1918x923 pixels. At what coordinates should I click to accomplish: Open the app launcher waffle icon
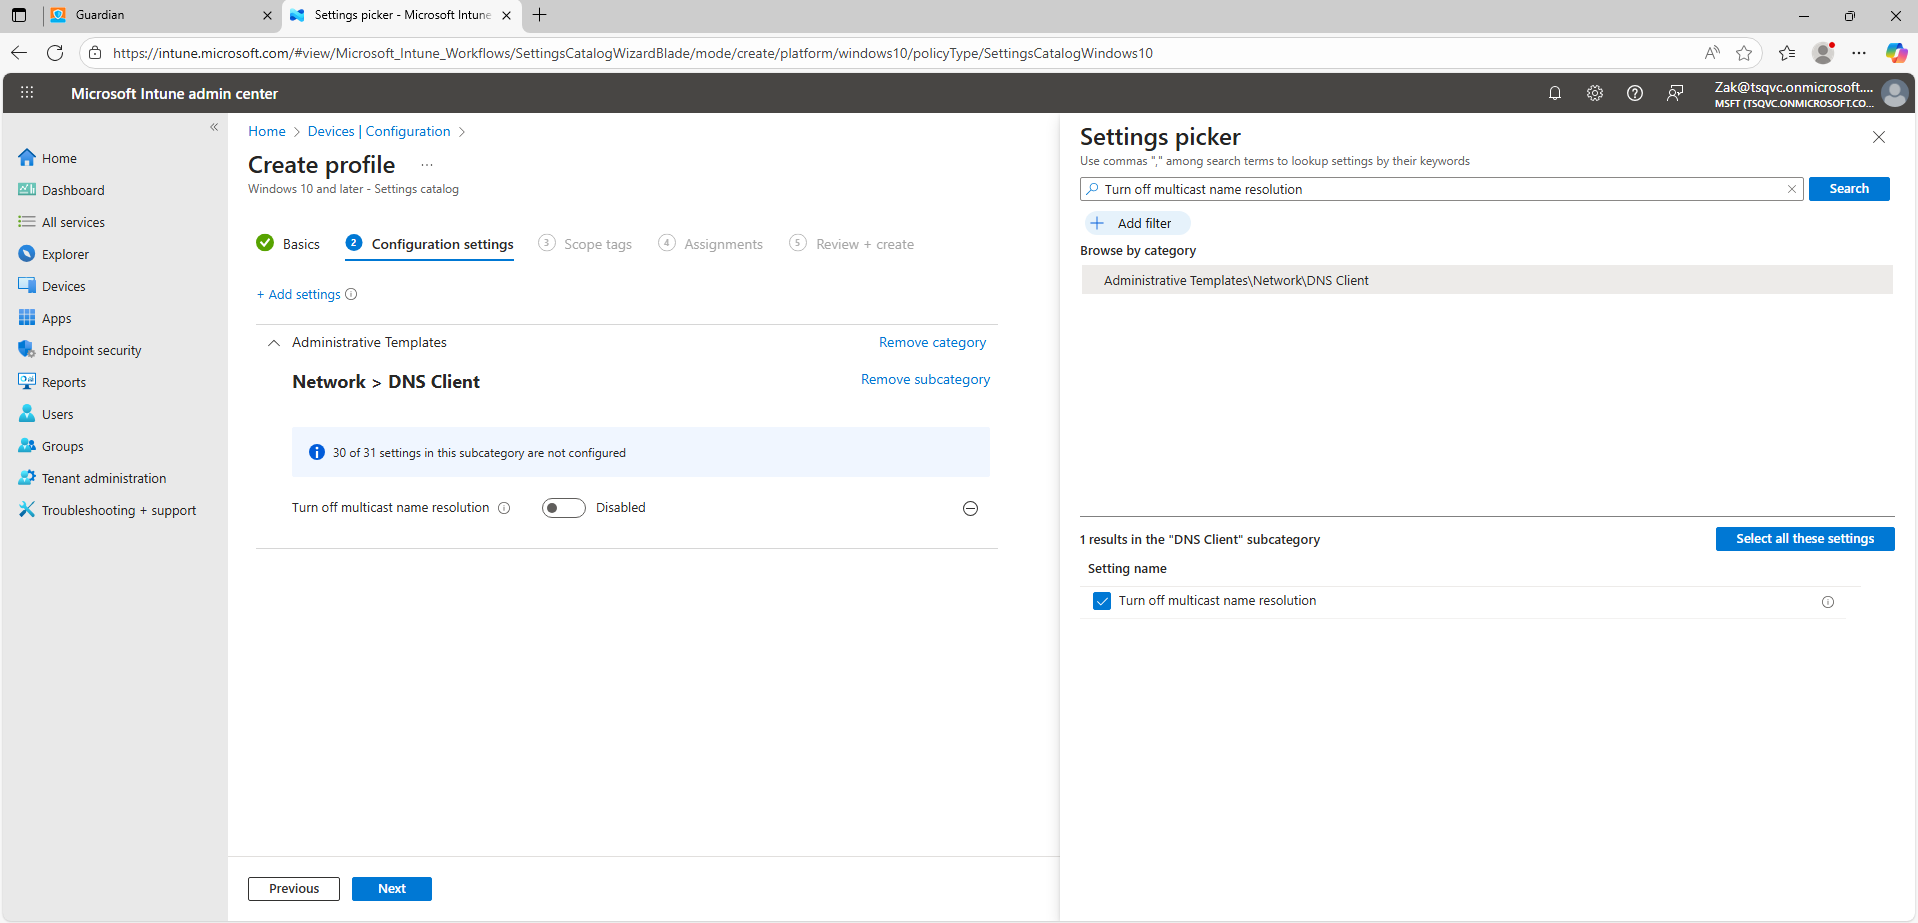[27, 93]
